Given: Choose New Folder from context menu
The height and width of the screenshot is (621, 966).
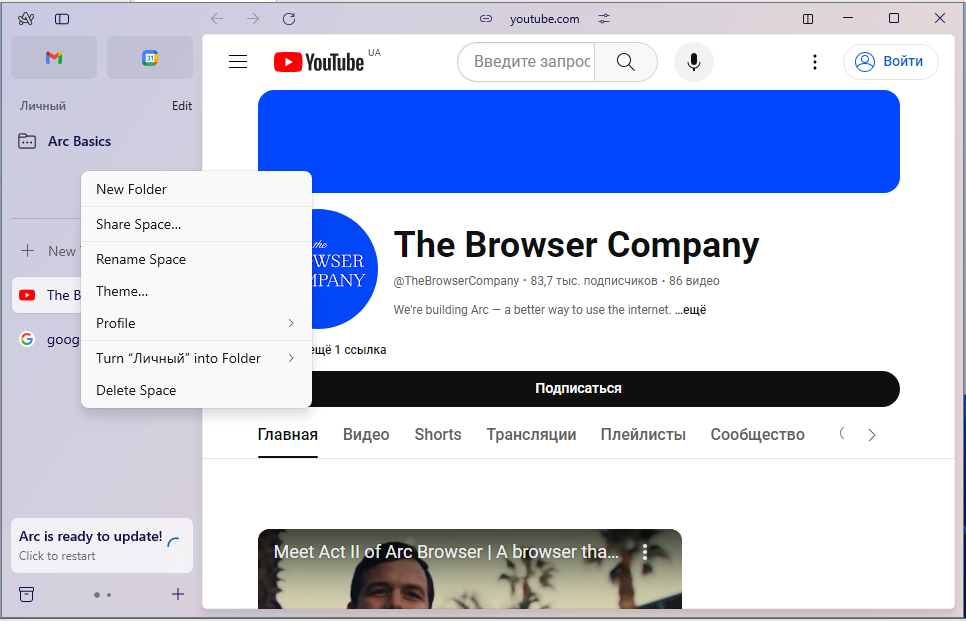Looking at the screenshot, I should (196, 189).
